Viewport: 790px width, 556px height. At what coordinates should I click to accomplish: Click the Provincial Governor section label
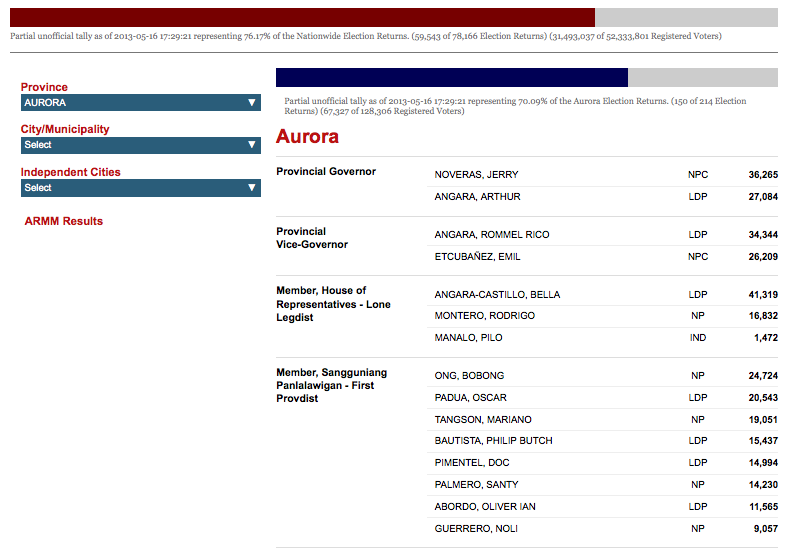[326, 172]
